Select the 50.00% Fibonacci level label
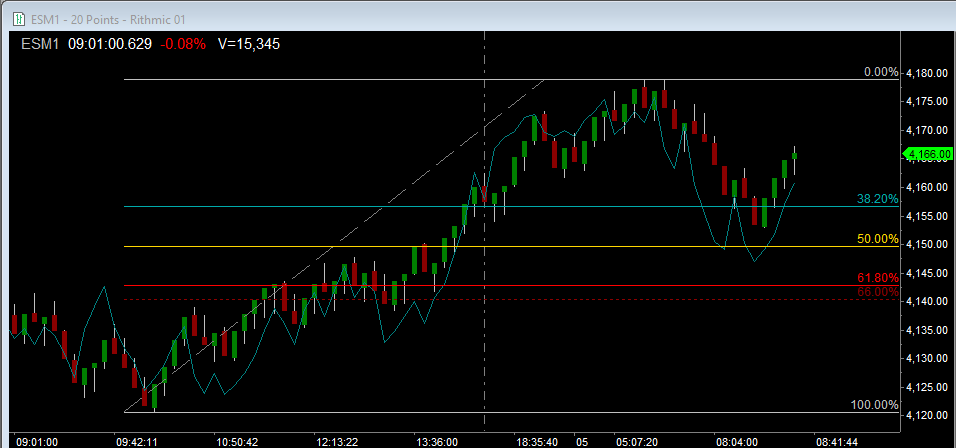 877,239
